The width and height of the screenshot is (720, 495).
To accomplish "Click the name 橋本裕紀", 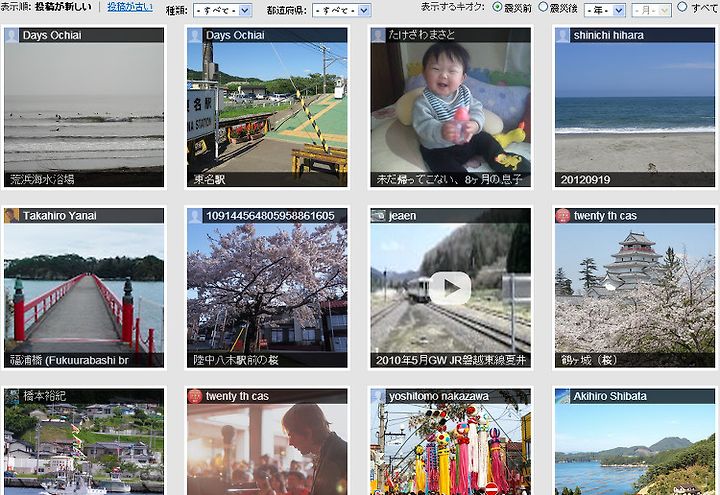I will (x=45, y=396).
